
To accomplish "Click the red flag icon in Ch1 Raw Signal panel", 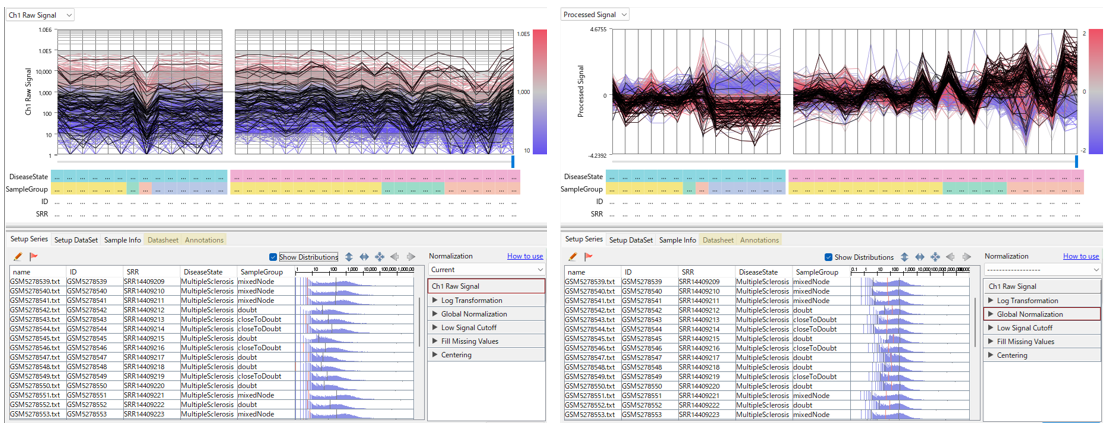I will (33, 257).
